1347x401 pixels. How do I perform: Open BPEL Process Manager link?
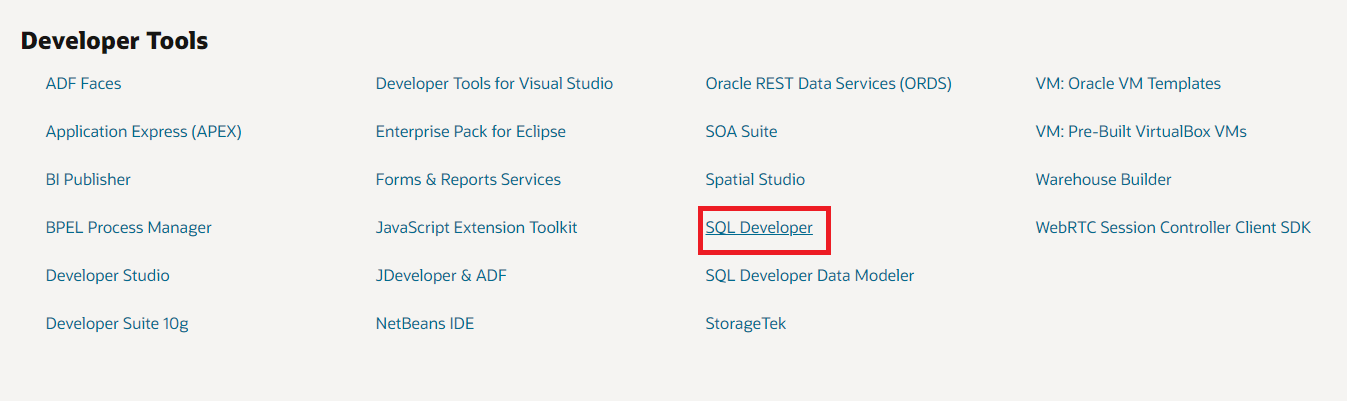[x=129, y=228]
